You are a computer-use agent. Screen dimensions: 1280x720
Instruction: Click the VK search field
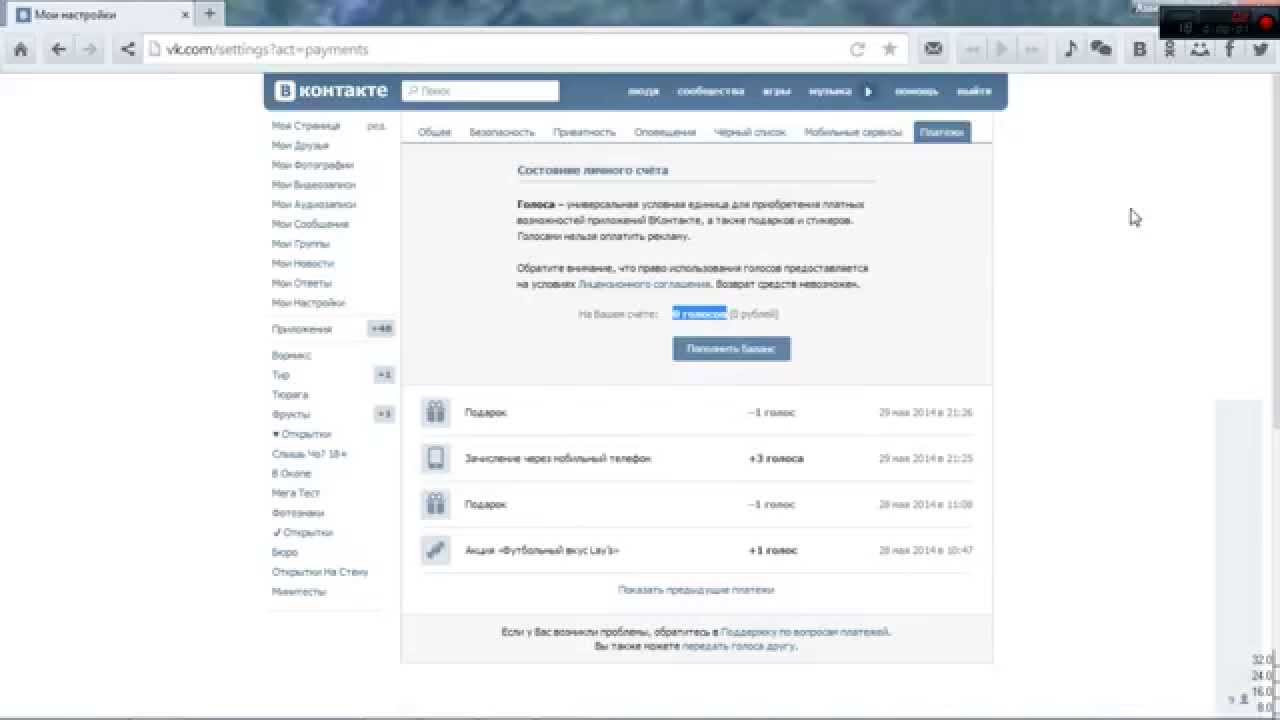pyautogui.click(x=480, y=91)
